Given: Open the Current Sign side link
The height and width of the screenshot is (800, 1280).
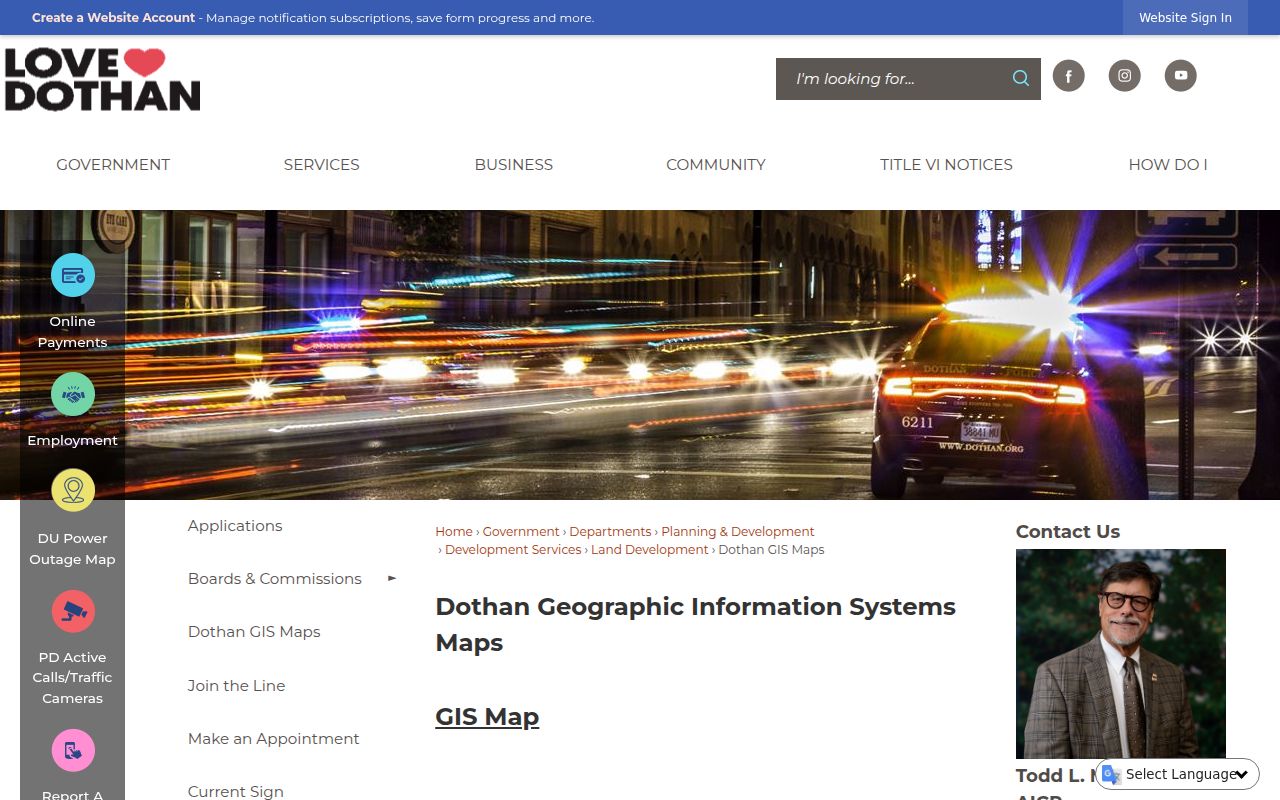Looking at the screenshot, I should (236, 791).
